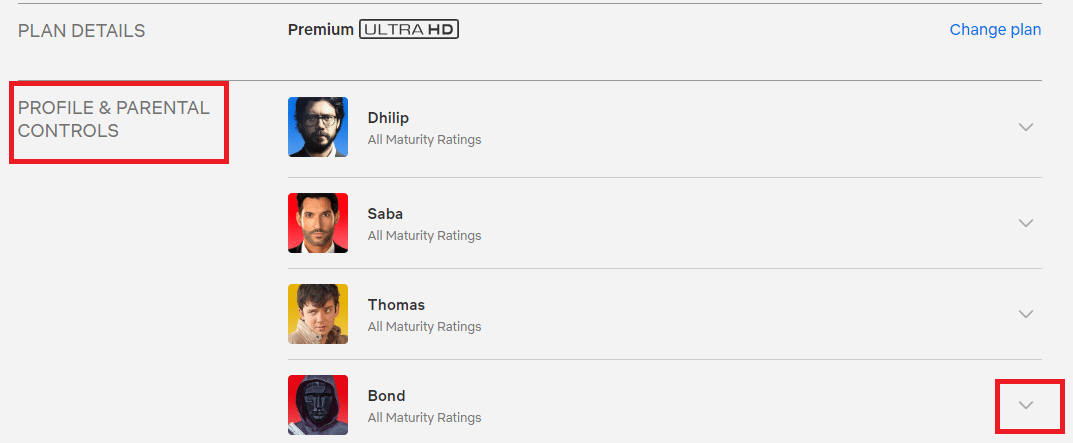This screenshot has width=1073, height=443.
Task: Click Dhilip's bearded glasses avatar
Action: 318,127
